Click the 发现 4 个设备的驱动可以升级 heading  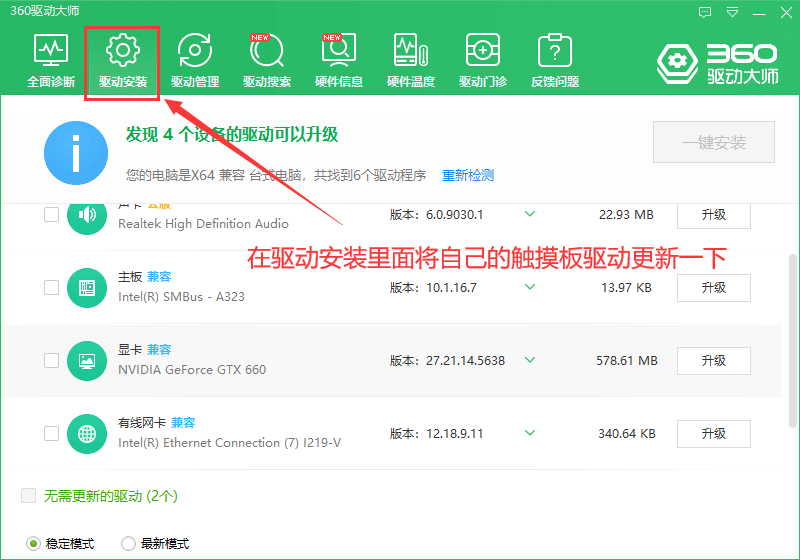click(x=232, y=134)
